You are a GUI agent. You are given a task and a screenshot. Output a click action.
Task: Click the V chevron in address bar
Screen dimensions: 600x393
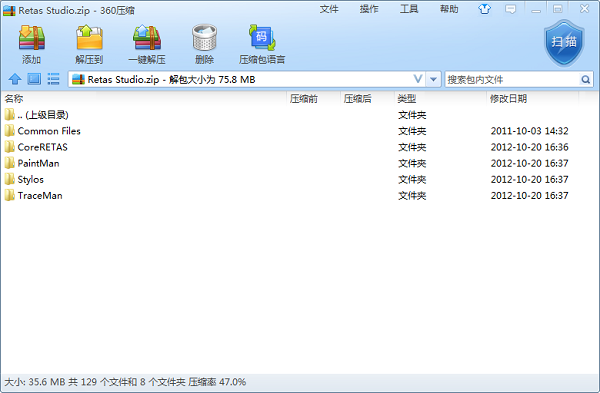(x=418, y=79)
